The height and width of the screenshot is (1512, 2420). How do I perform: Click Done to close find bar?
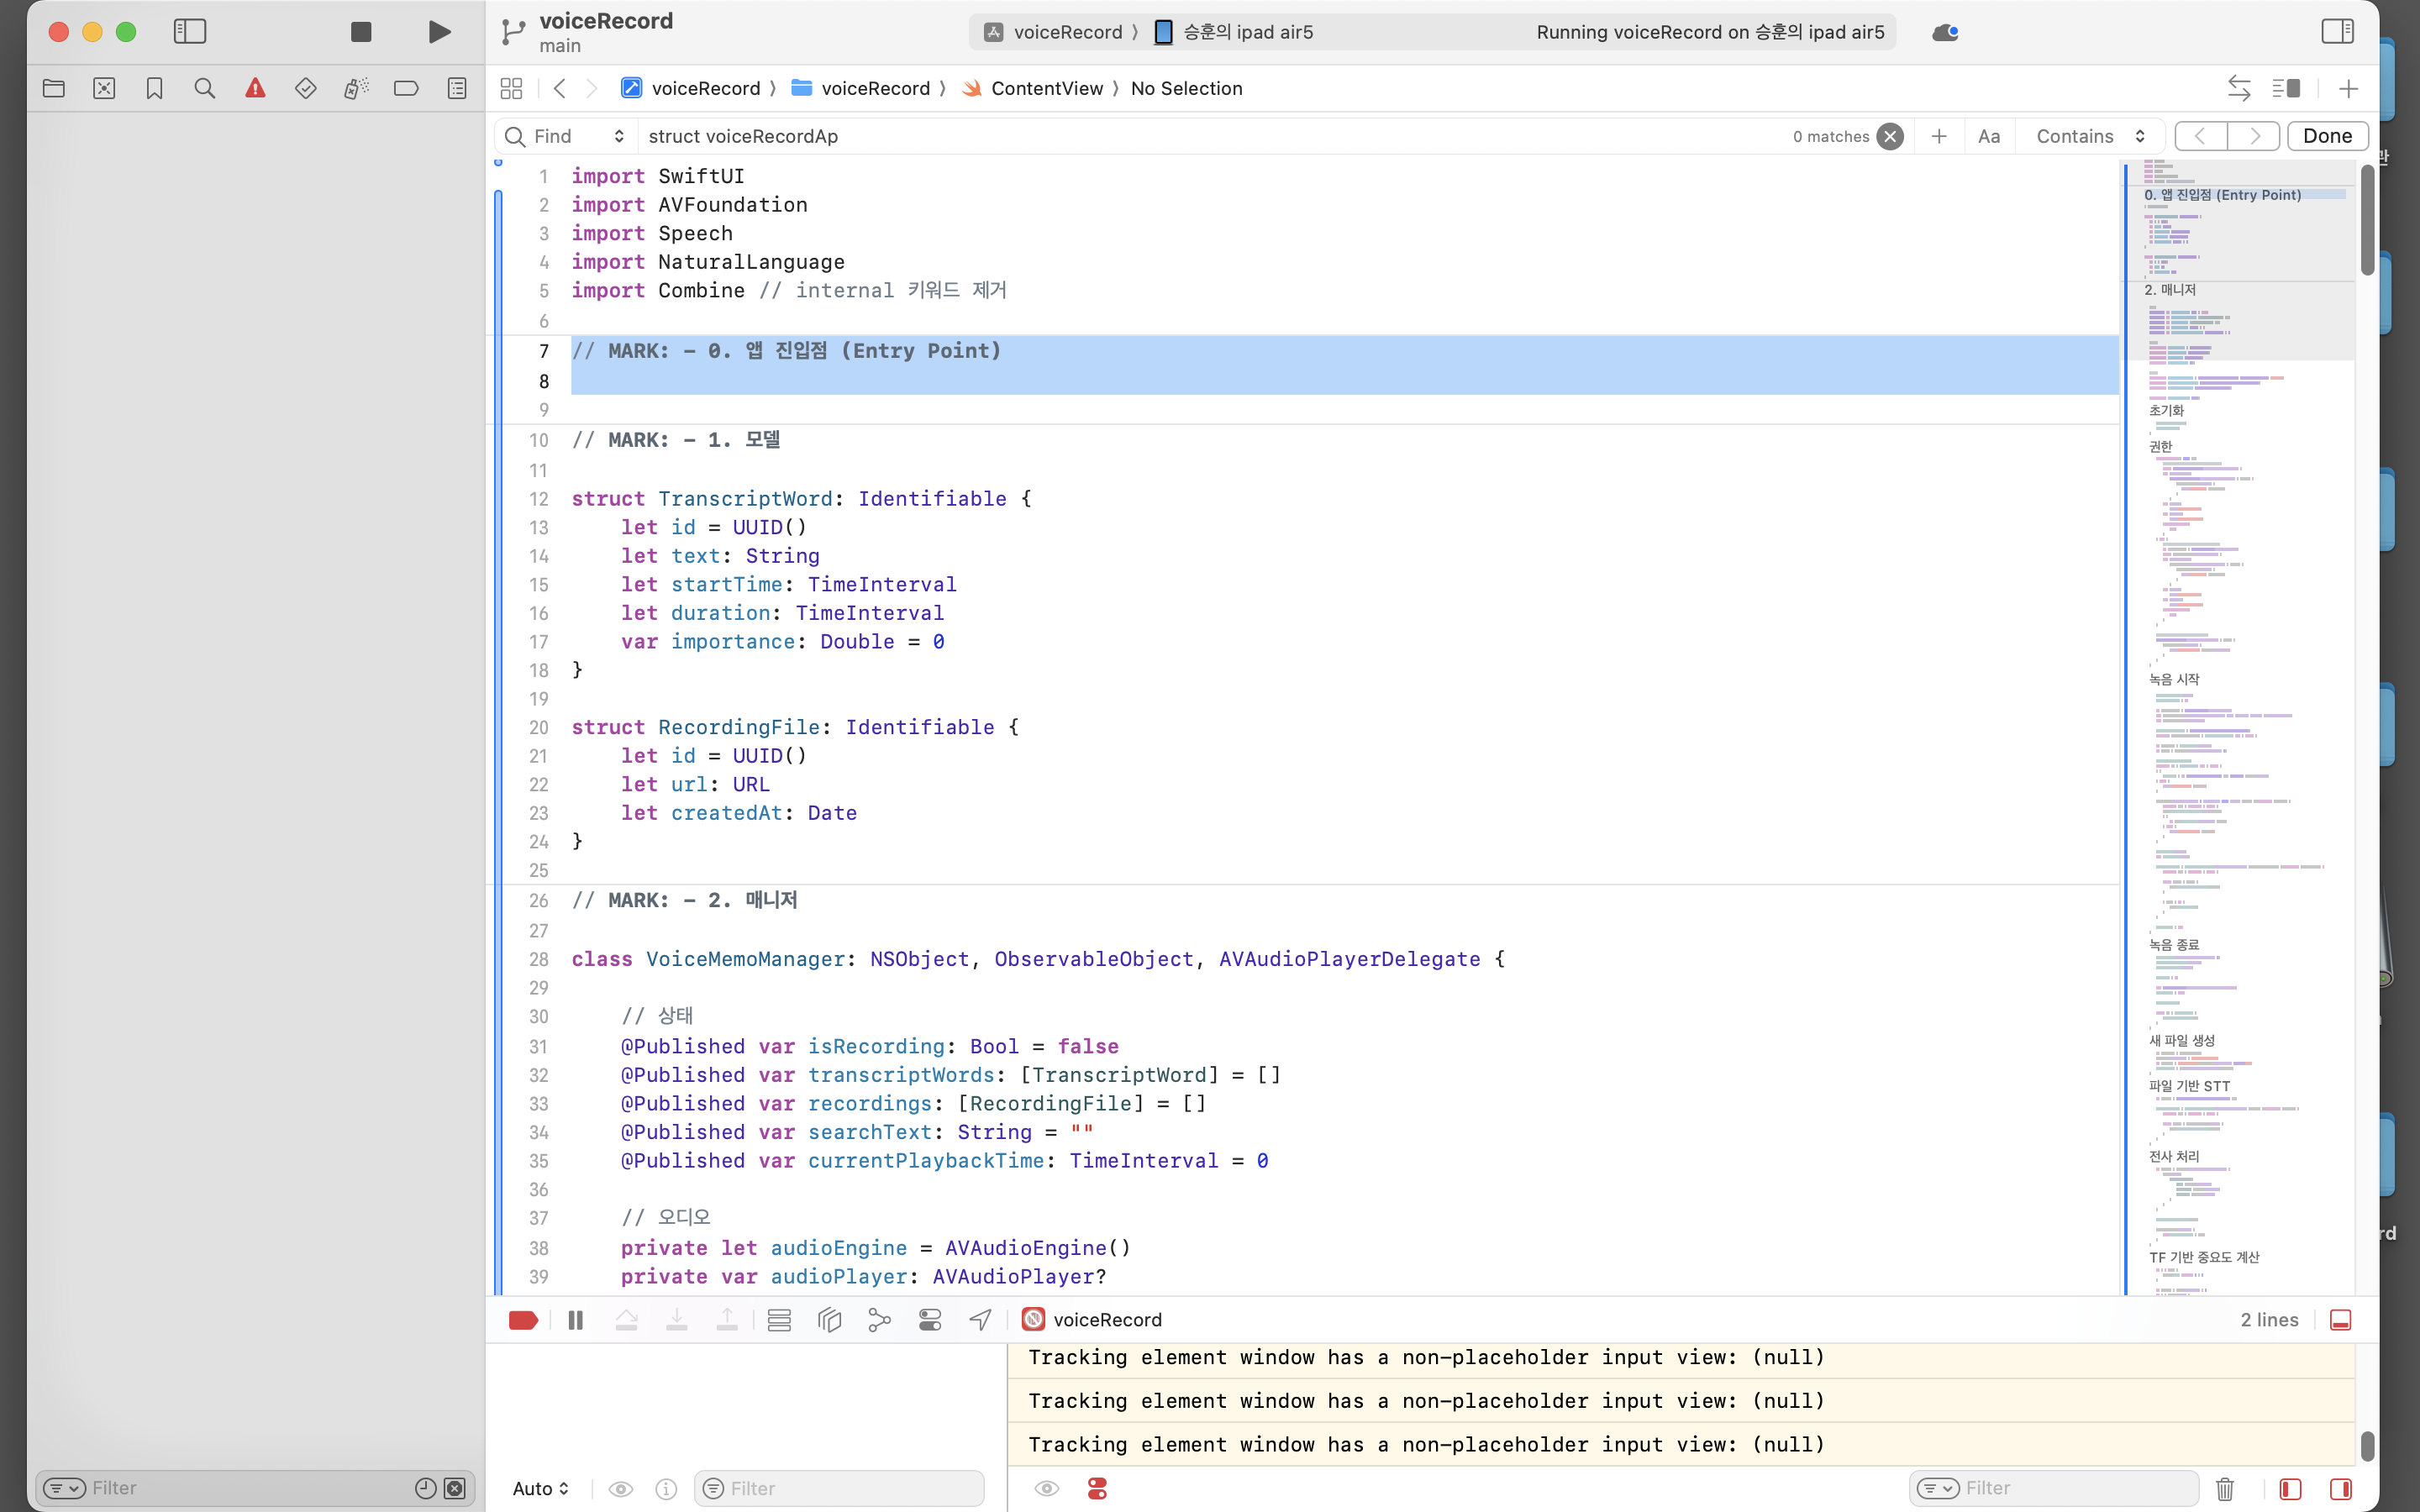coord(2326,136)
